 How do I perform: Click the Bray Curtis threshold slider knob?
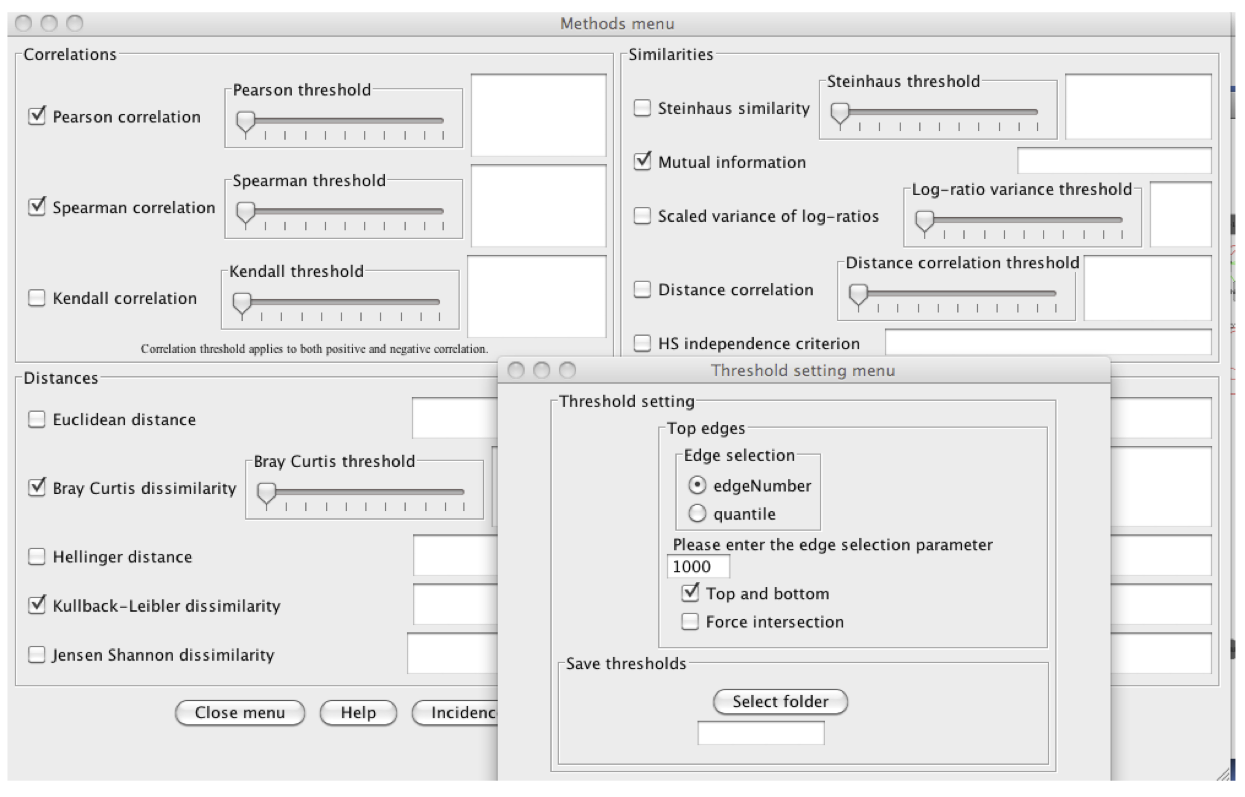pyautogui.click(x=266, y=494)
